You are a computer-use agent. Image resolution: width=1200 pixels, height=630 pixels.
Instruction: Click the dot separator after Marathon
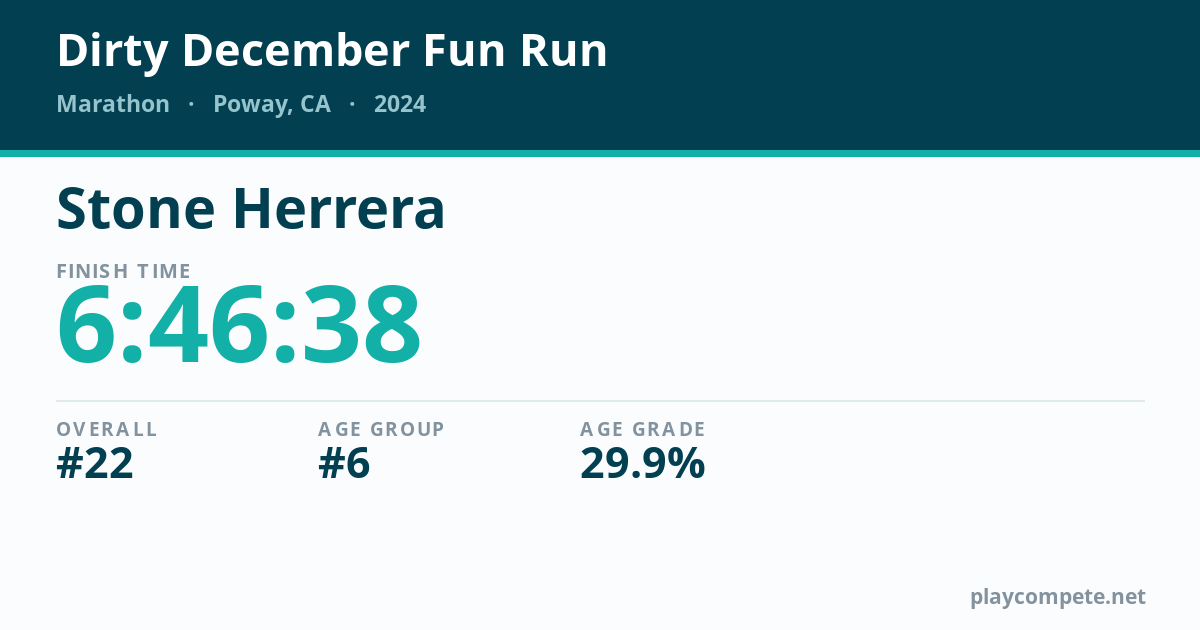(191, 104)
